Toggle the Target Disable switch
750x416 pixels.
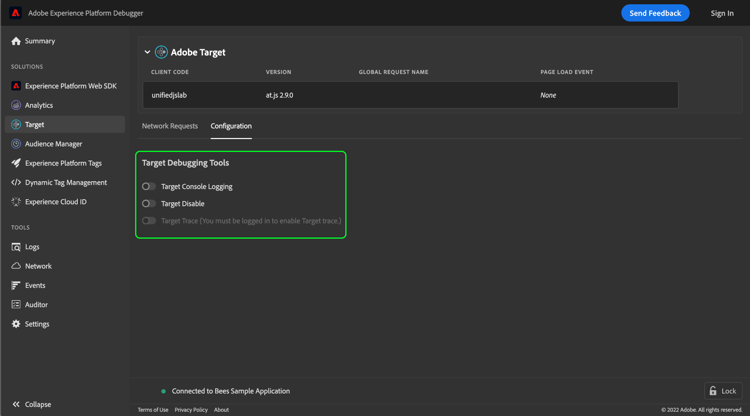[x=149, y=204]
